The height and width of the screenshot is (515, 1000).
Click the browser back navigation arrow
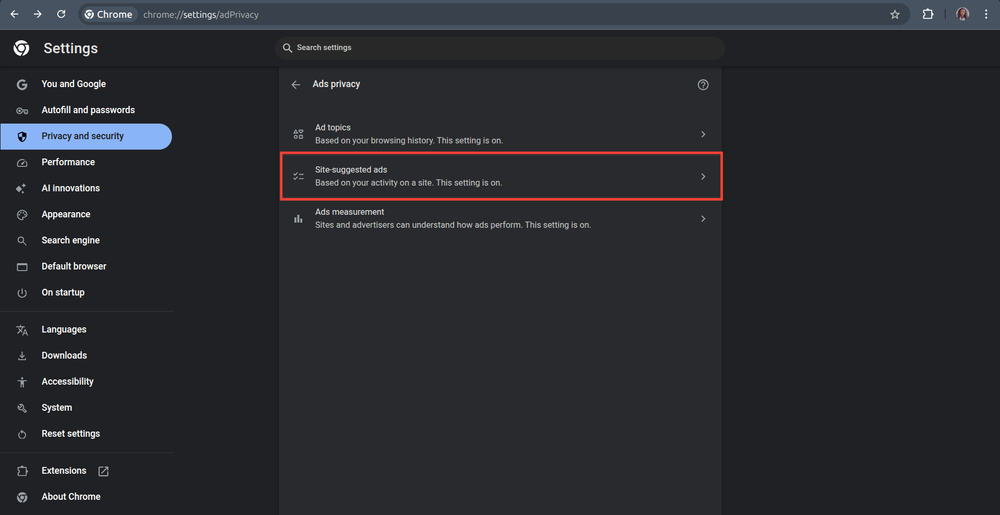[14, 15]
